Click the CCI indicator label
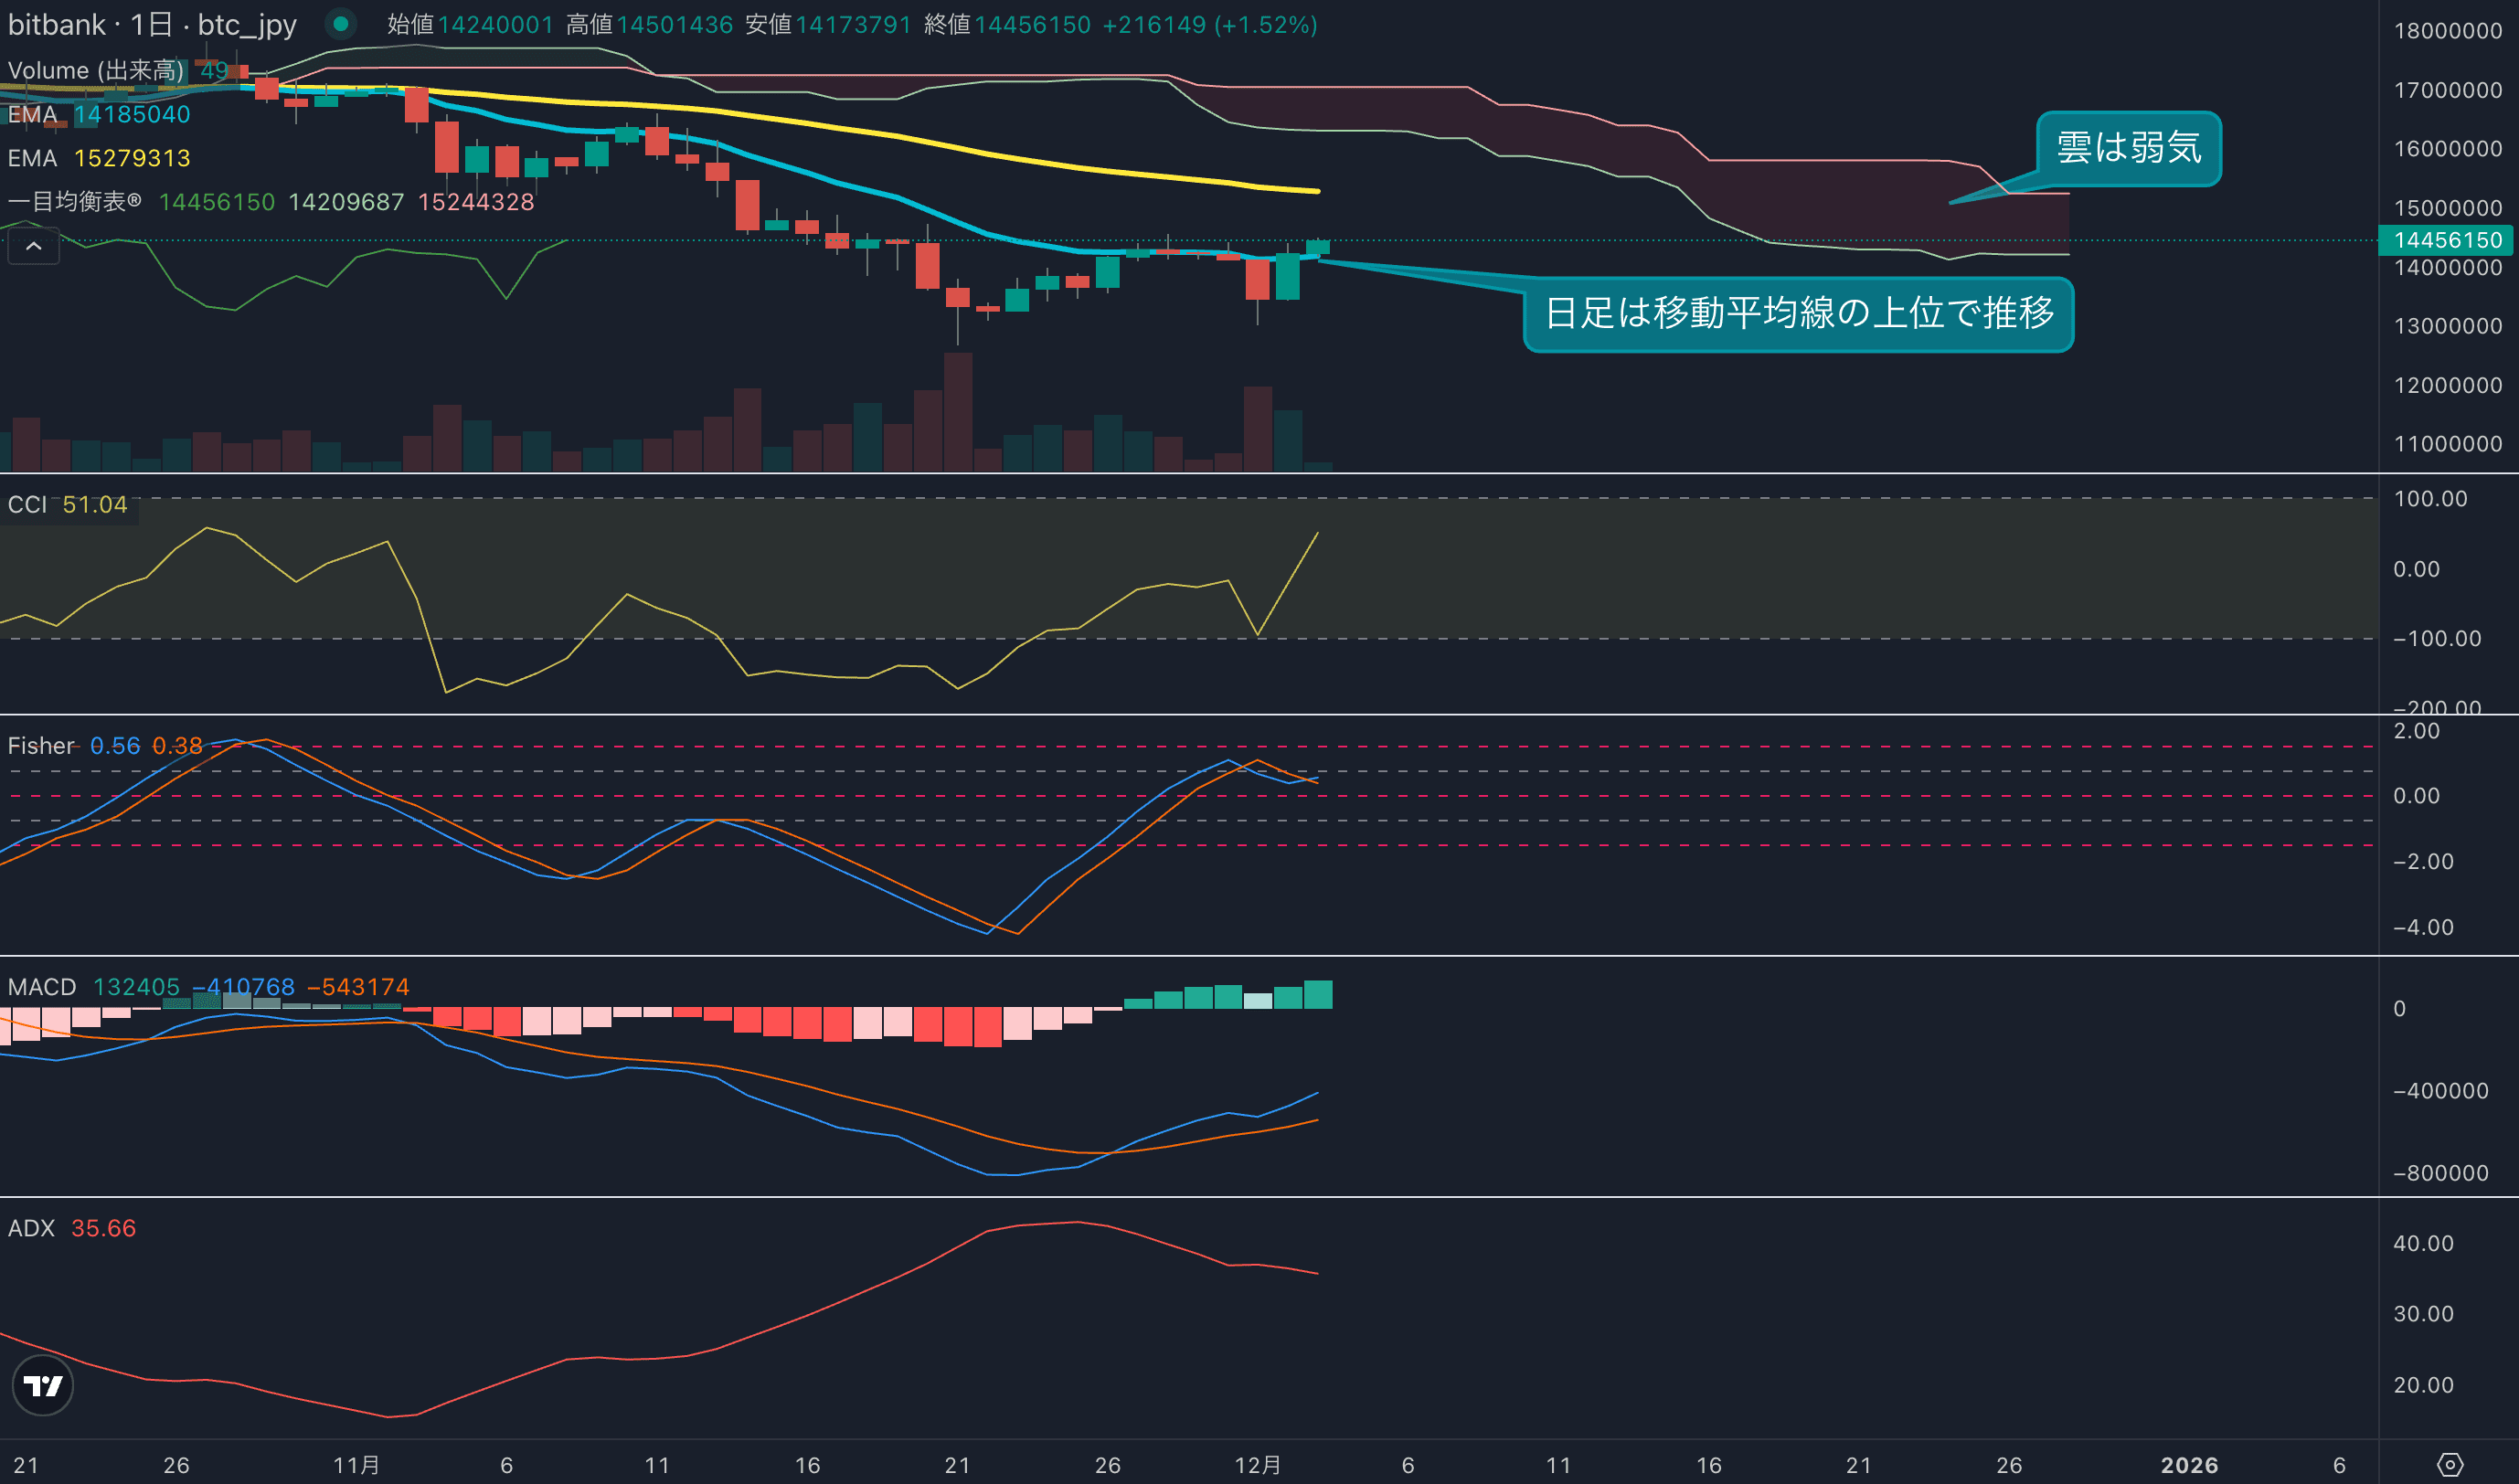The image size is (2519, 1484). tap(27, 504)
